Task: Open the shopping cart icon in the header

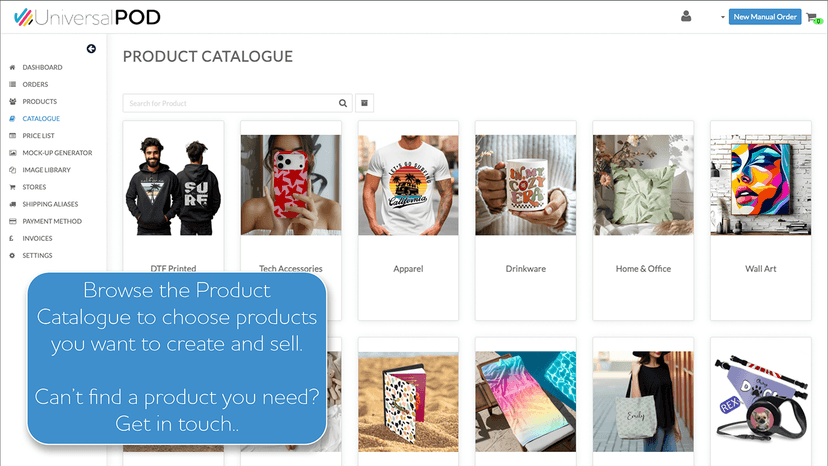Action: (x=814, y=18)
